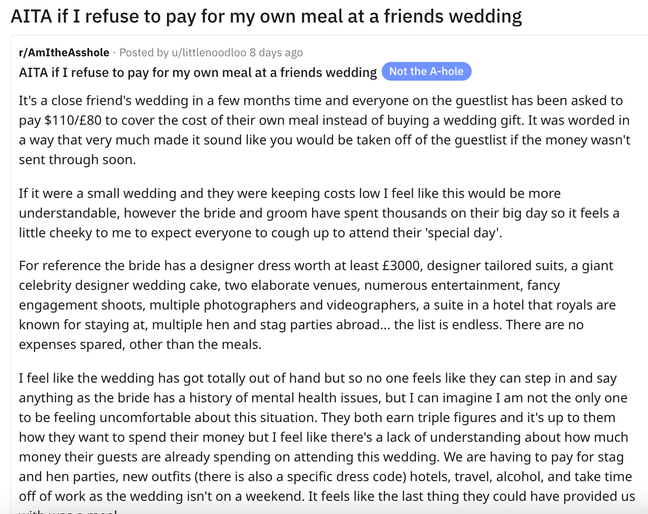Click the '8 days ago' timestamp
648x514 pixels.
276,52
